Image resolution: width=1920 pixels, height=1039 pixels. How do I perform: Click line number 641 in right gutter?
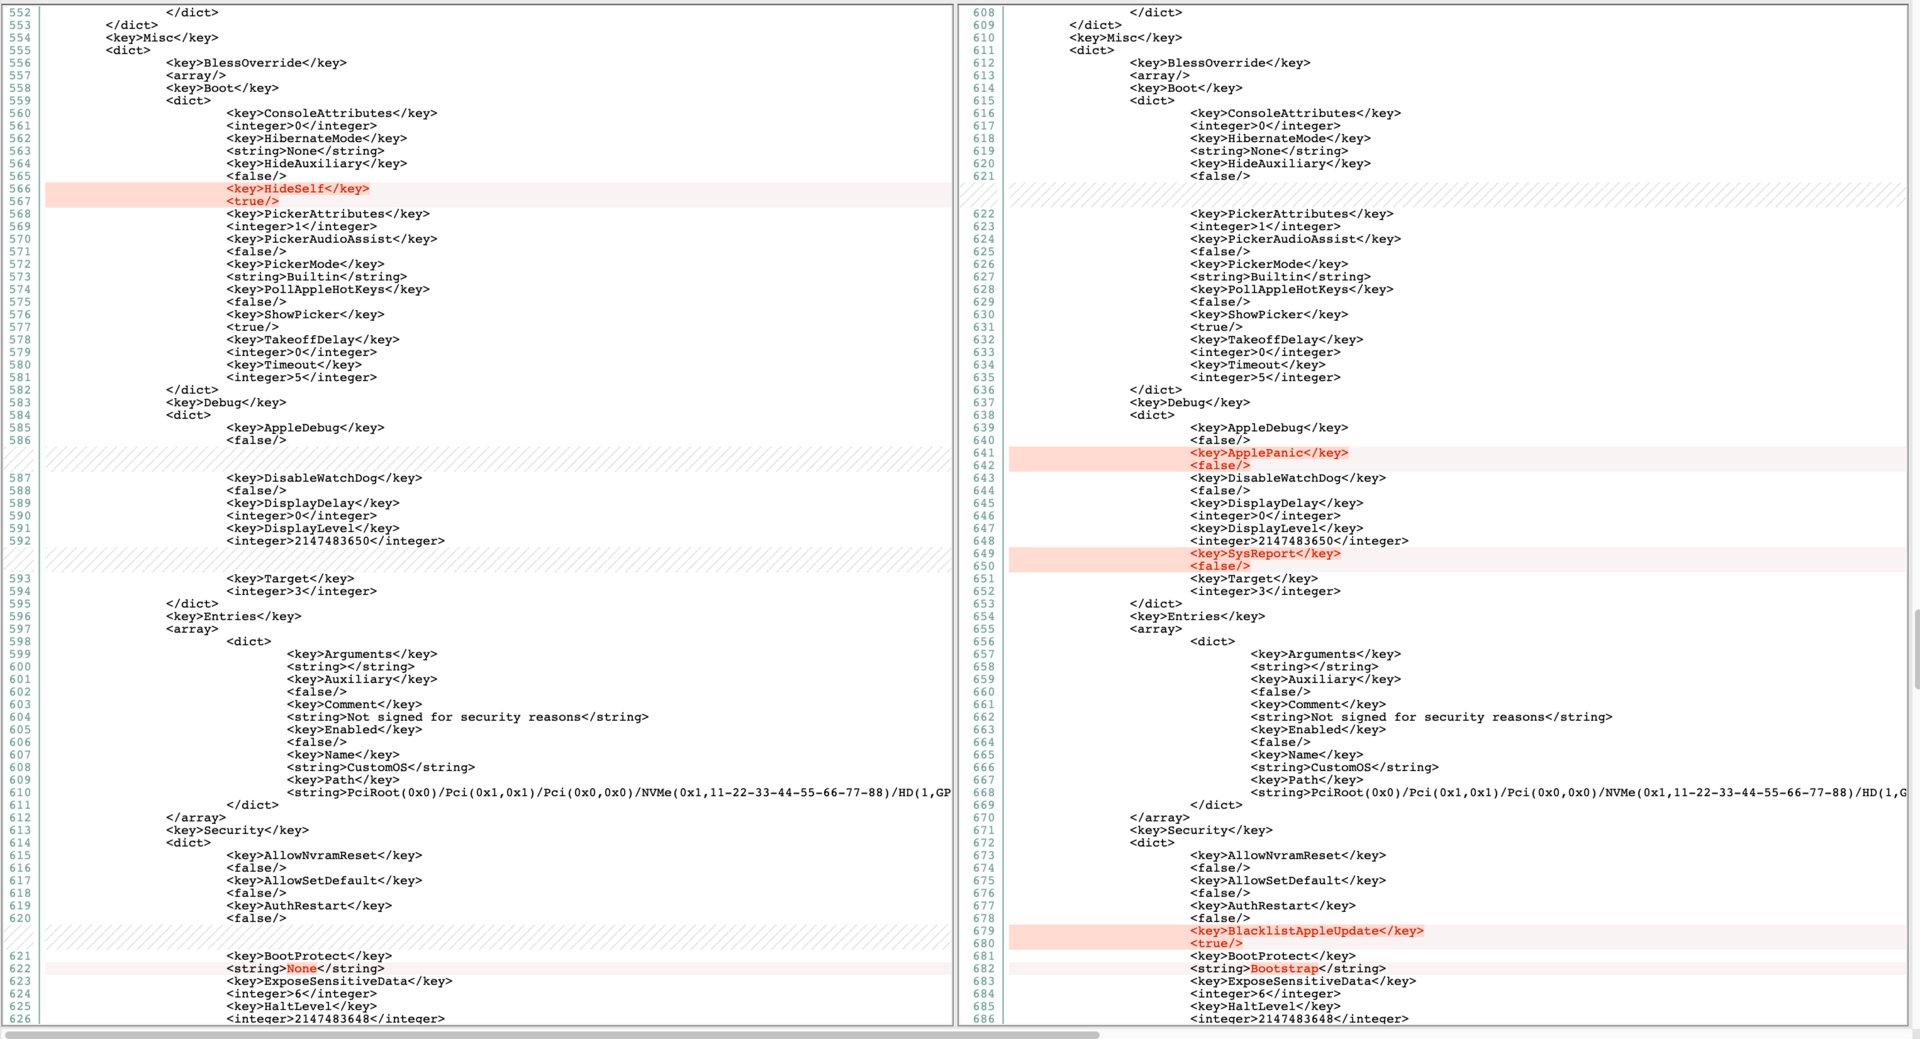(983, 453)
